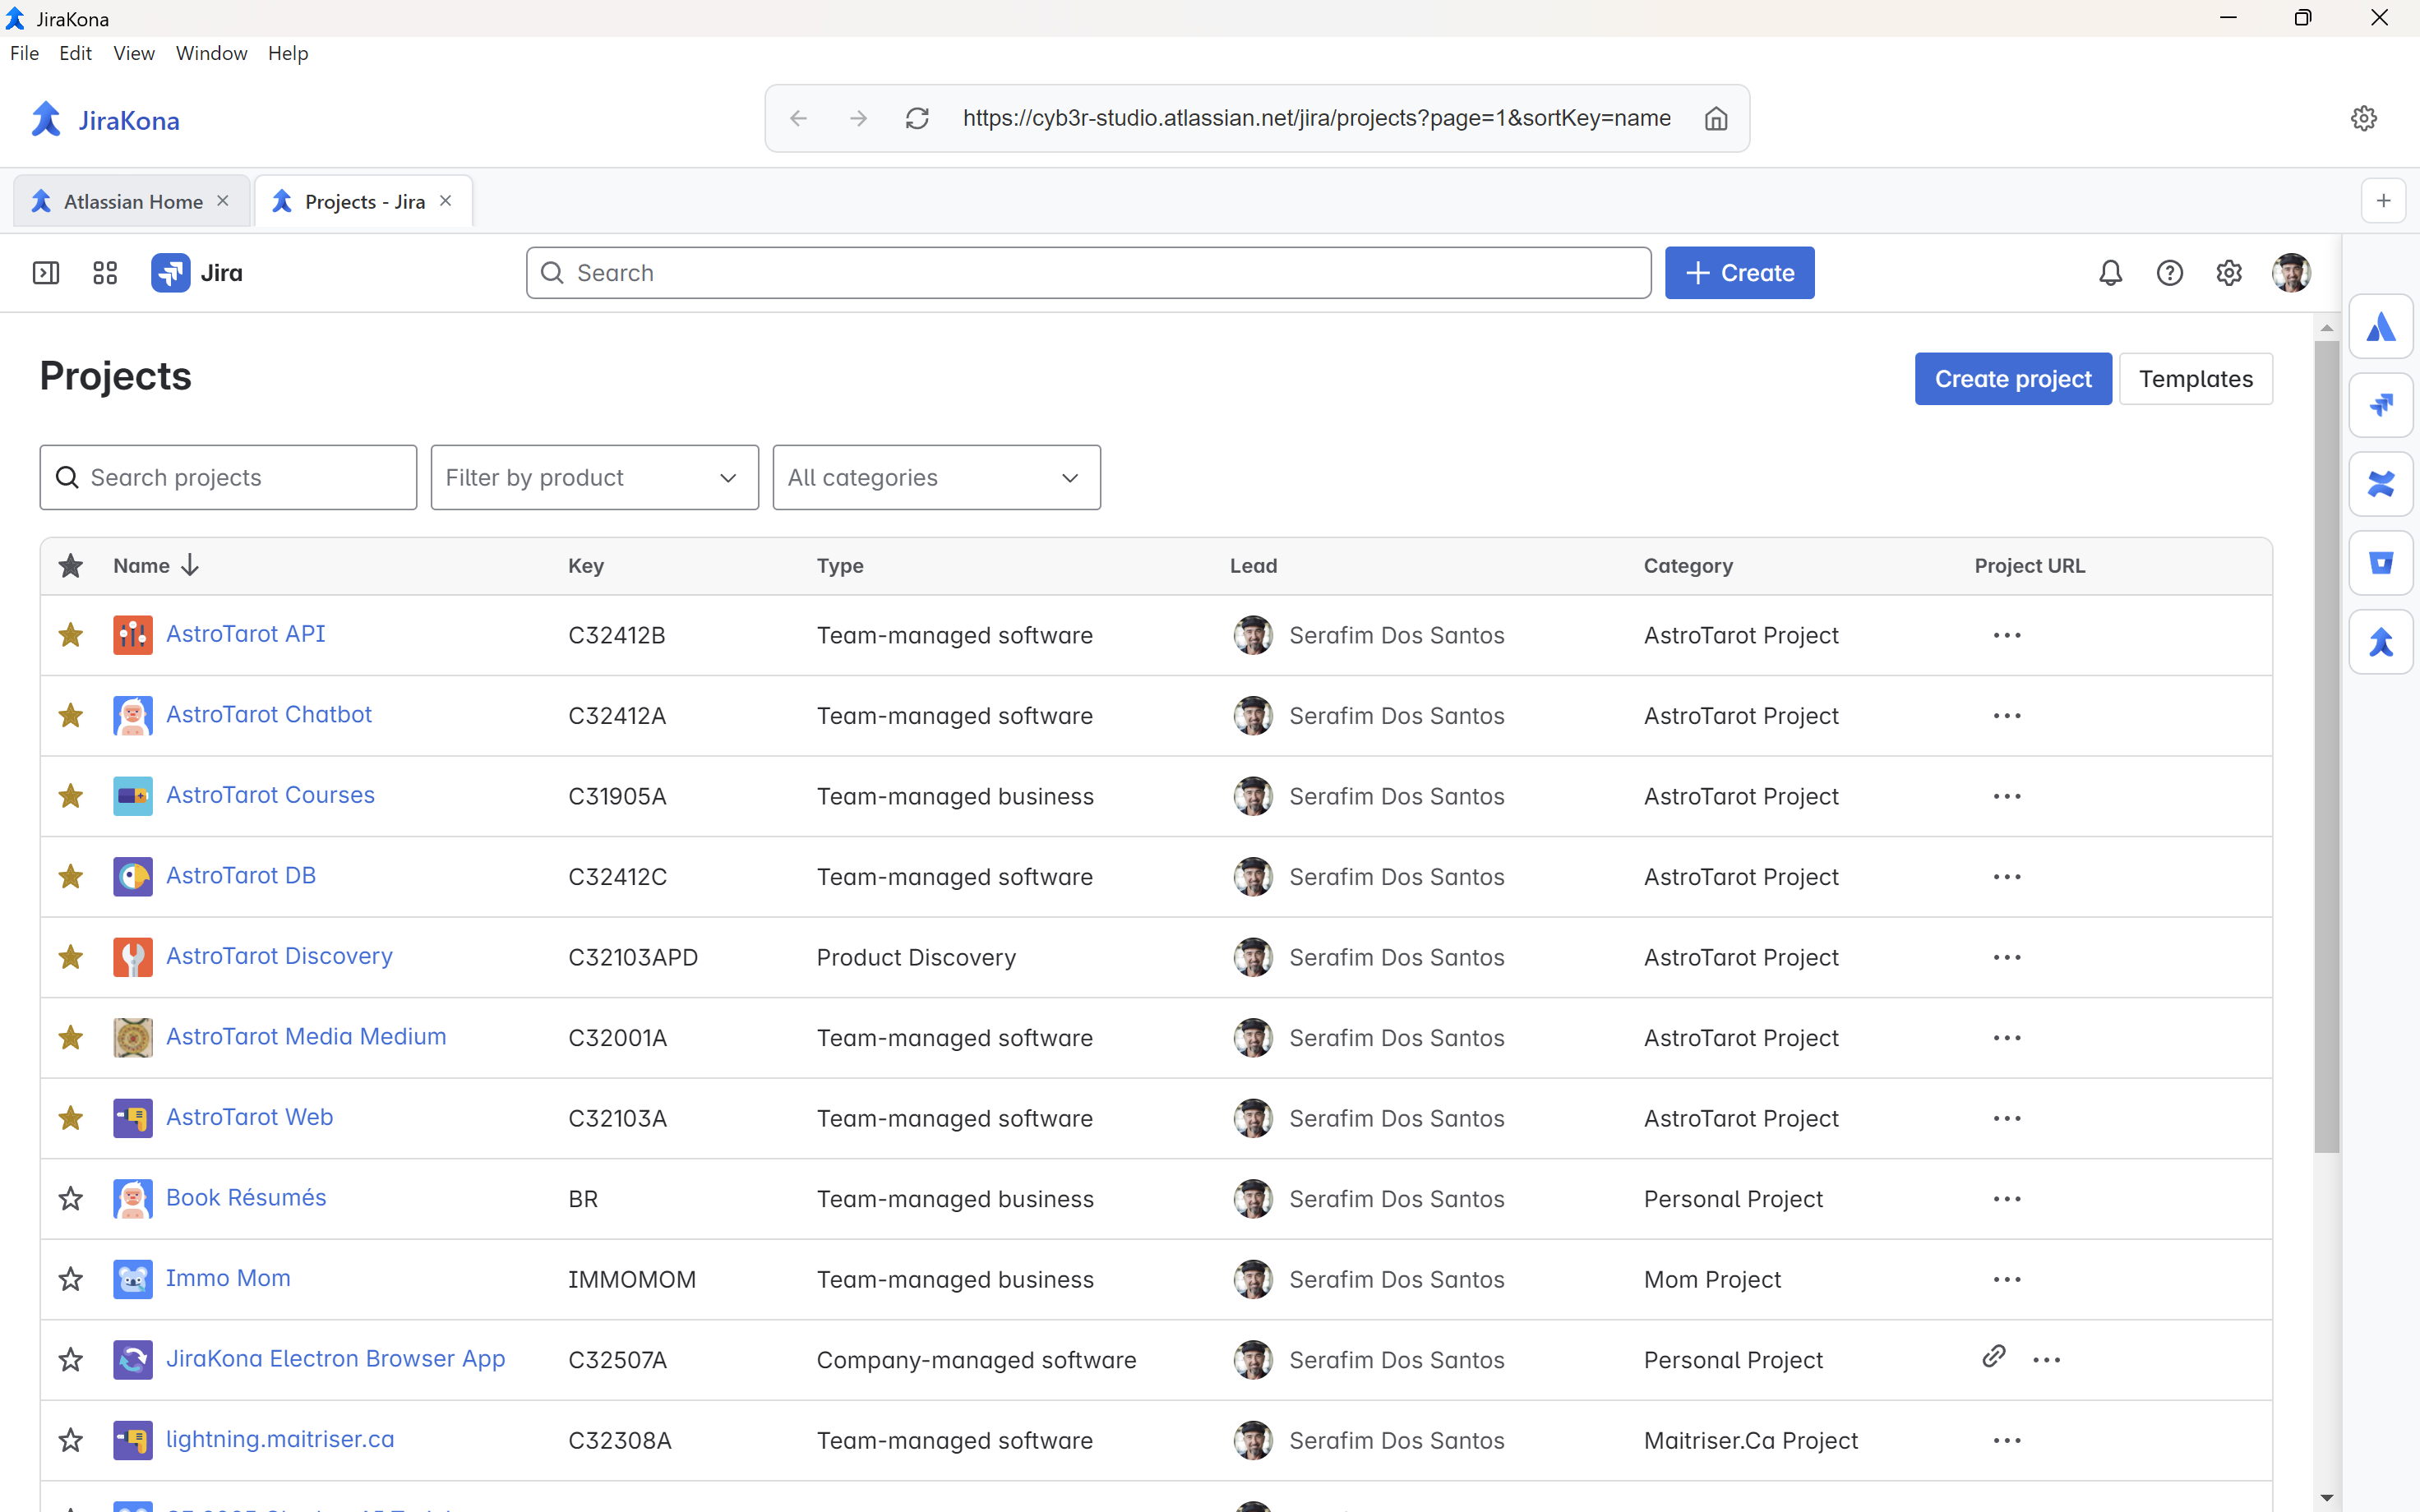This screenshot has height=1512, width=2420.
Task: Open more actions for AstroTarot Chatbot row
Action: (2006, 715)
